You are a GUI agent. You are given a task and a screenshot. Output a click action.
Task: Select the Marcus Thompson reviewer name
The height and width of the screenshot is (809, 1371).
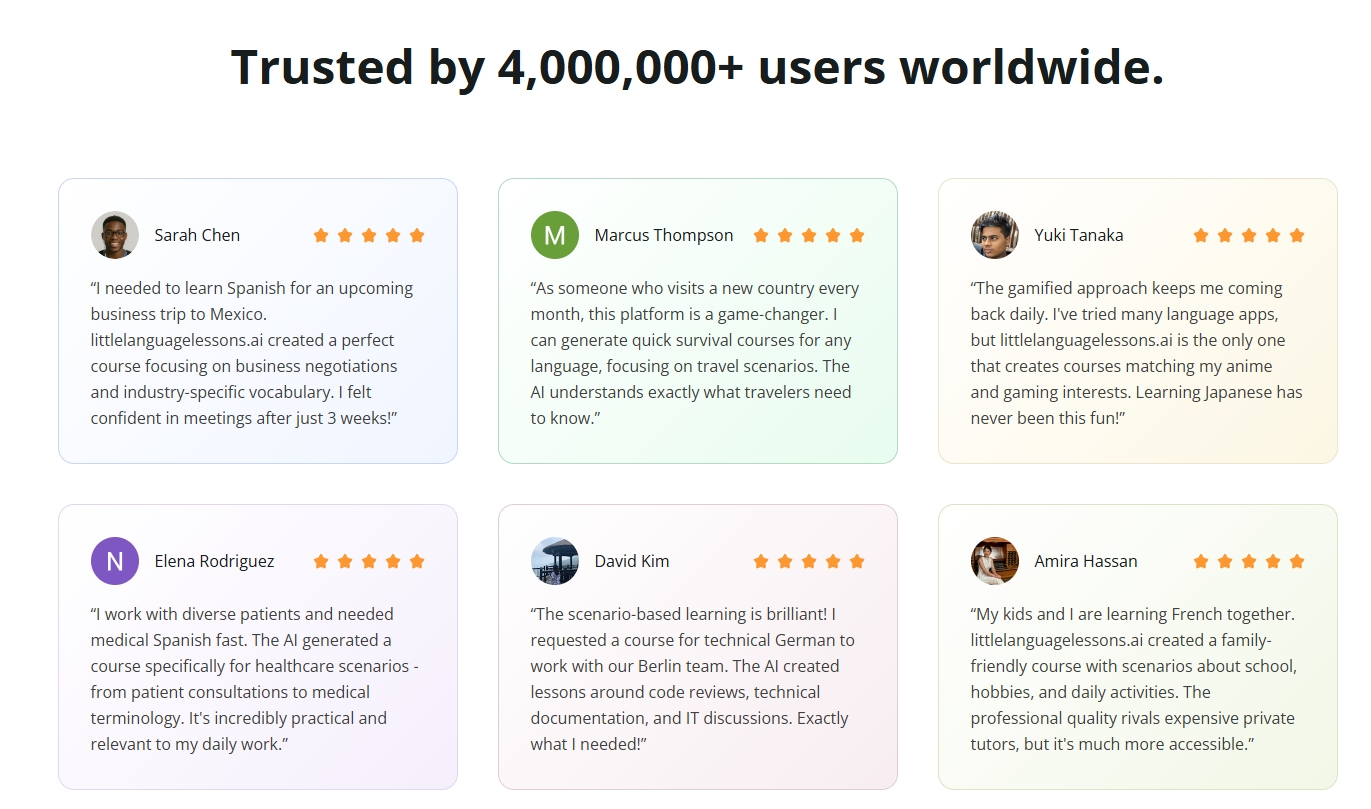pyautogui.click(x=664, y=235)
